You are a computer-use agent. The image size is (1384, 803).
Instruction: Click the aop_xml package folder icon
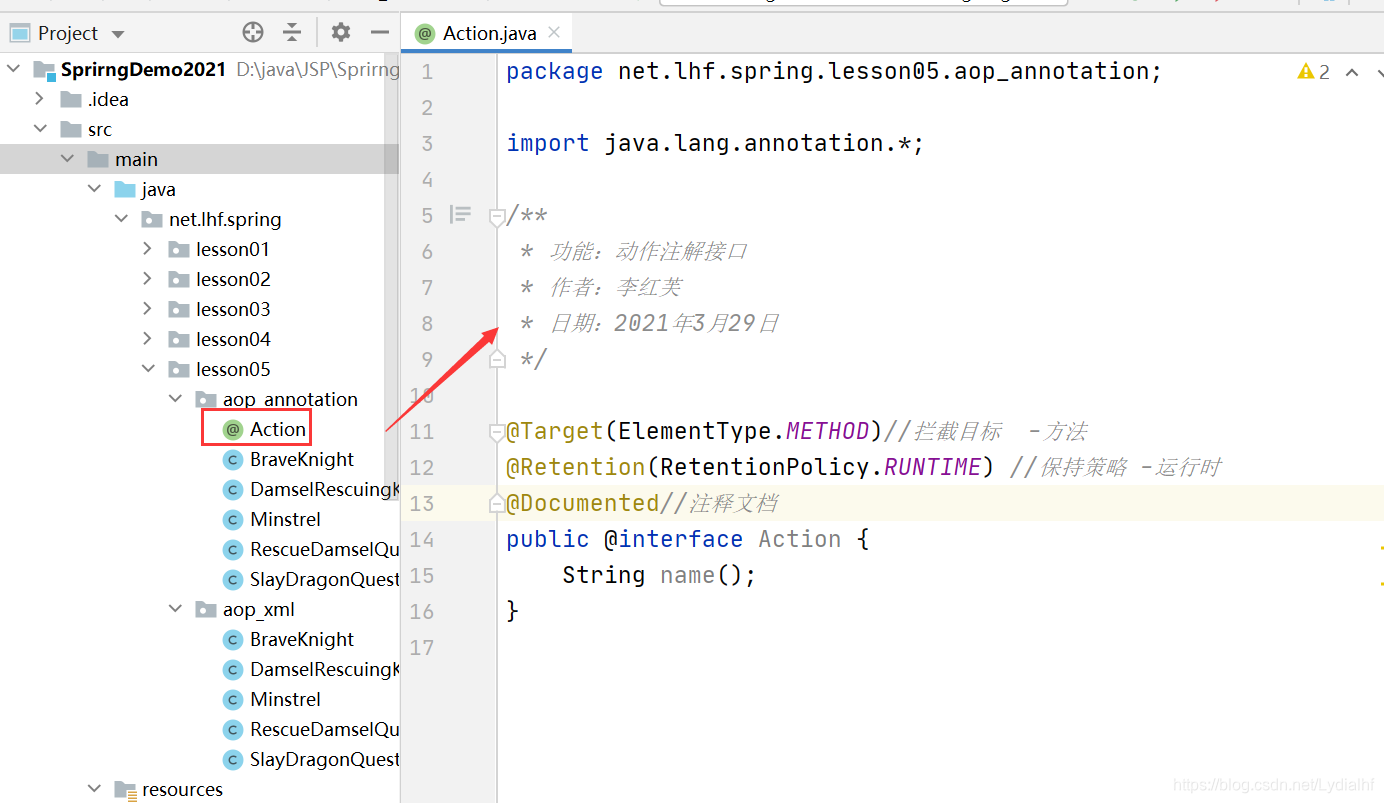205,609
